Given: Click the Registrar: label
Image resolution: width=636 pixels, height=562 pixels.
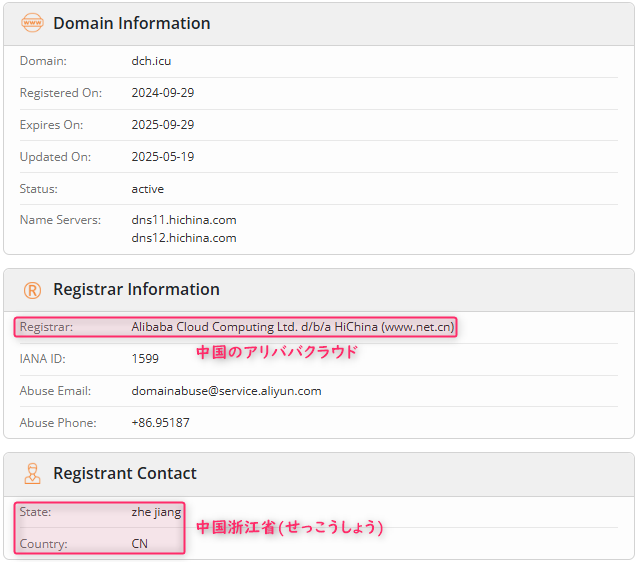Looking at the screenshot, I should point(47,327).
